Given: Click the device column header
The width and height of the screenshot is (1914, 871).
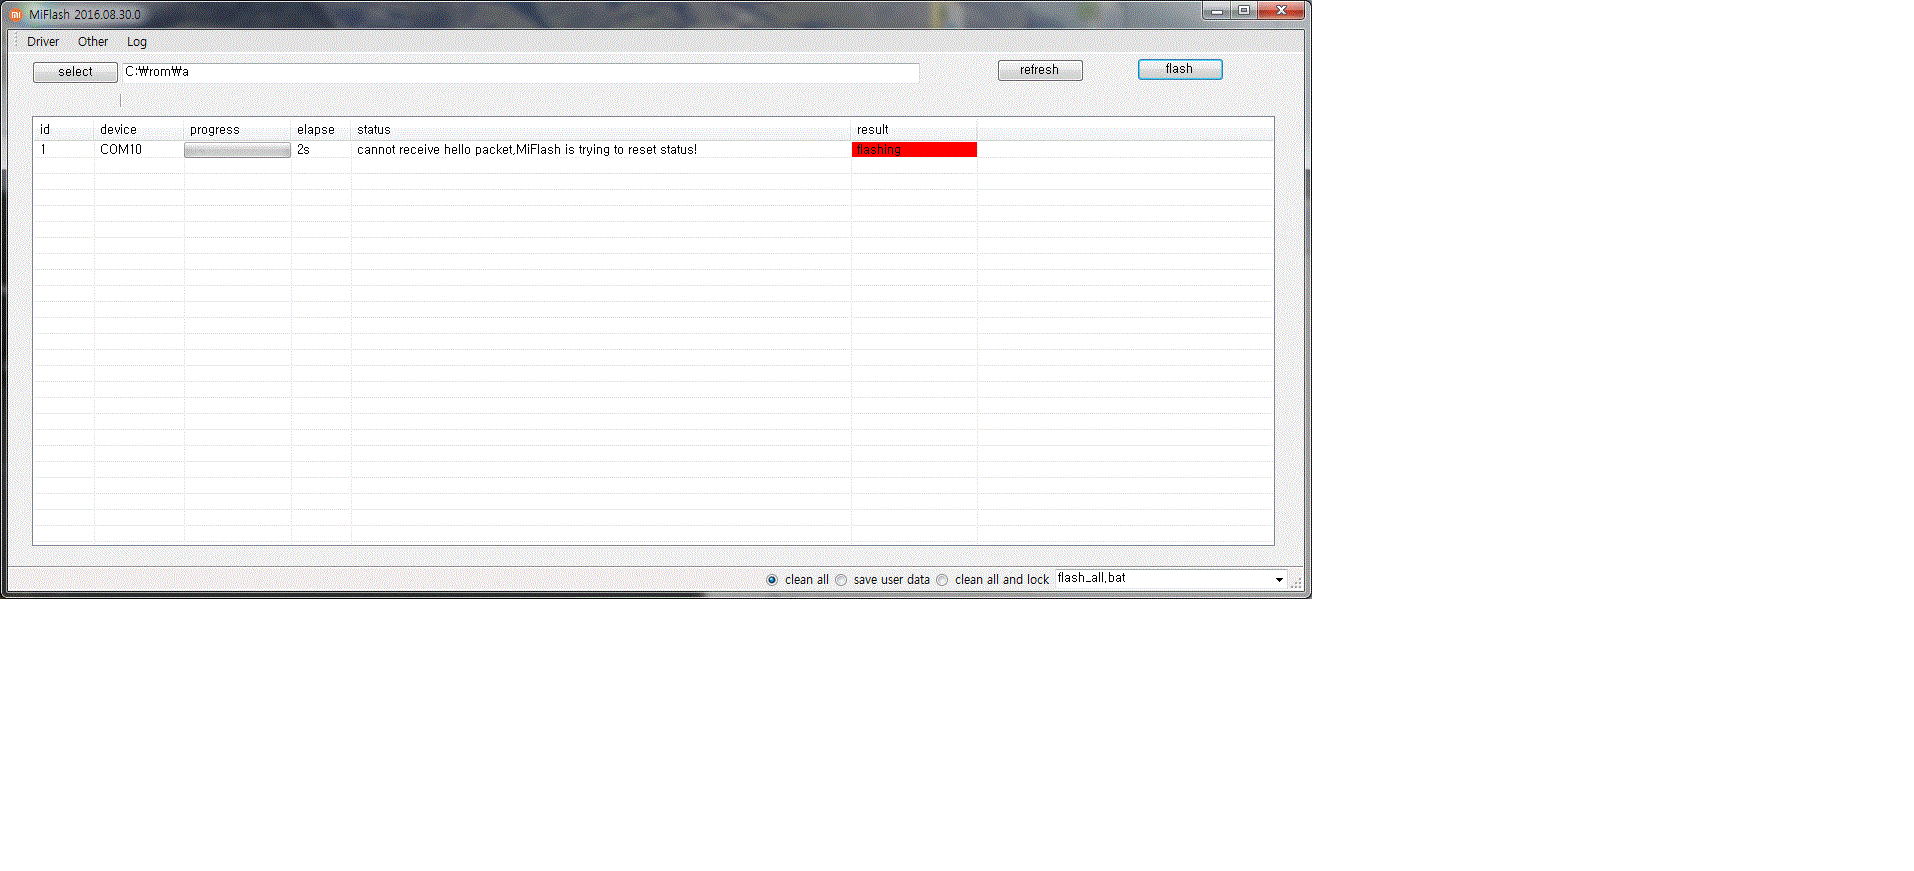Looking at the screenshot, I should (139, 130).
